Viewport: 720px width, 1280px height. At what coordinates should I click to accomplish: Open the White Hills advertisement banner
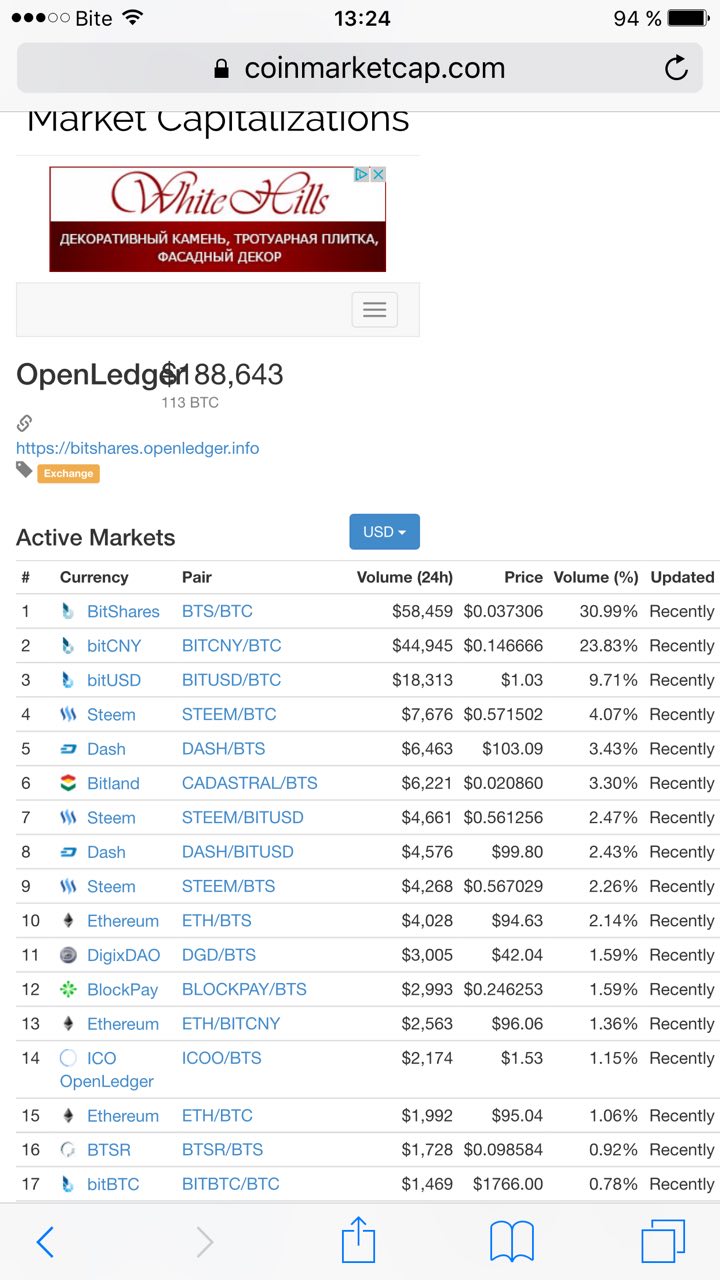[217, 219]
